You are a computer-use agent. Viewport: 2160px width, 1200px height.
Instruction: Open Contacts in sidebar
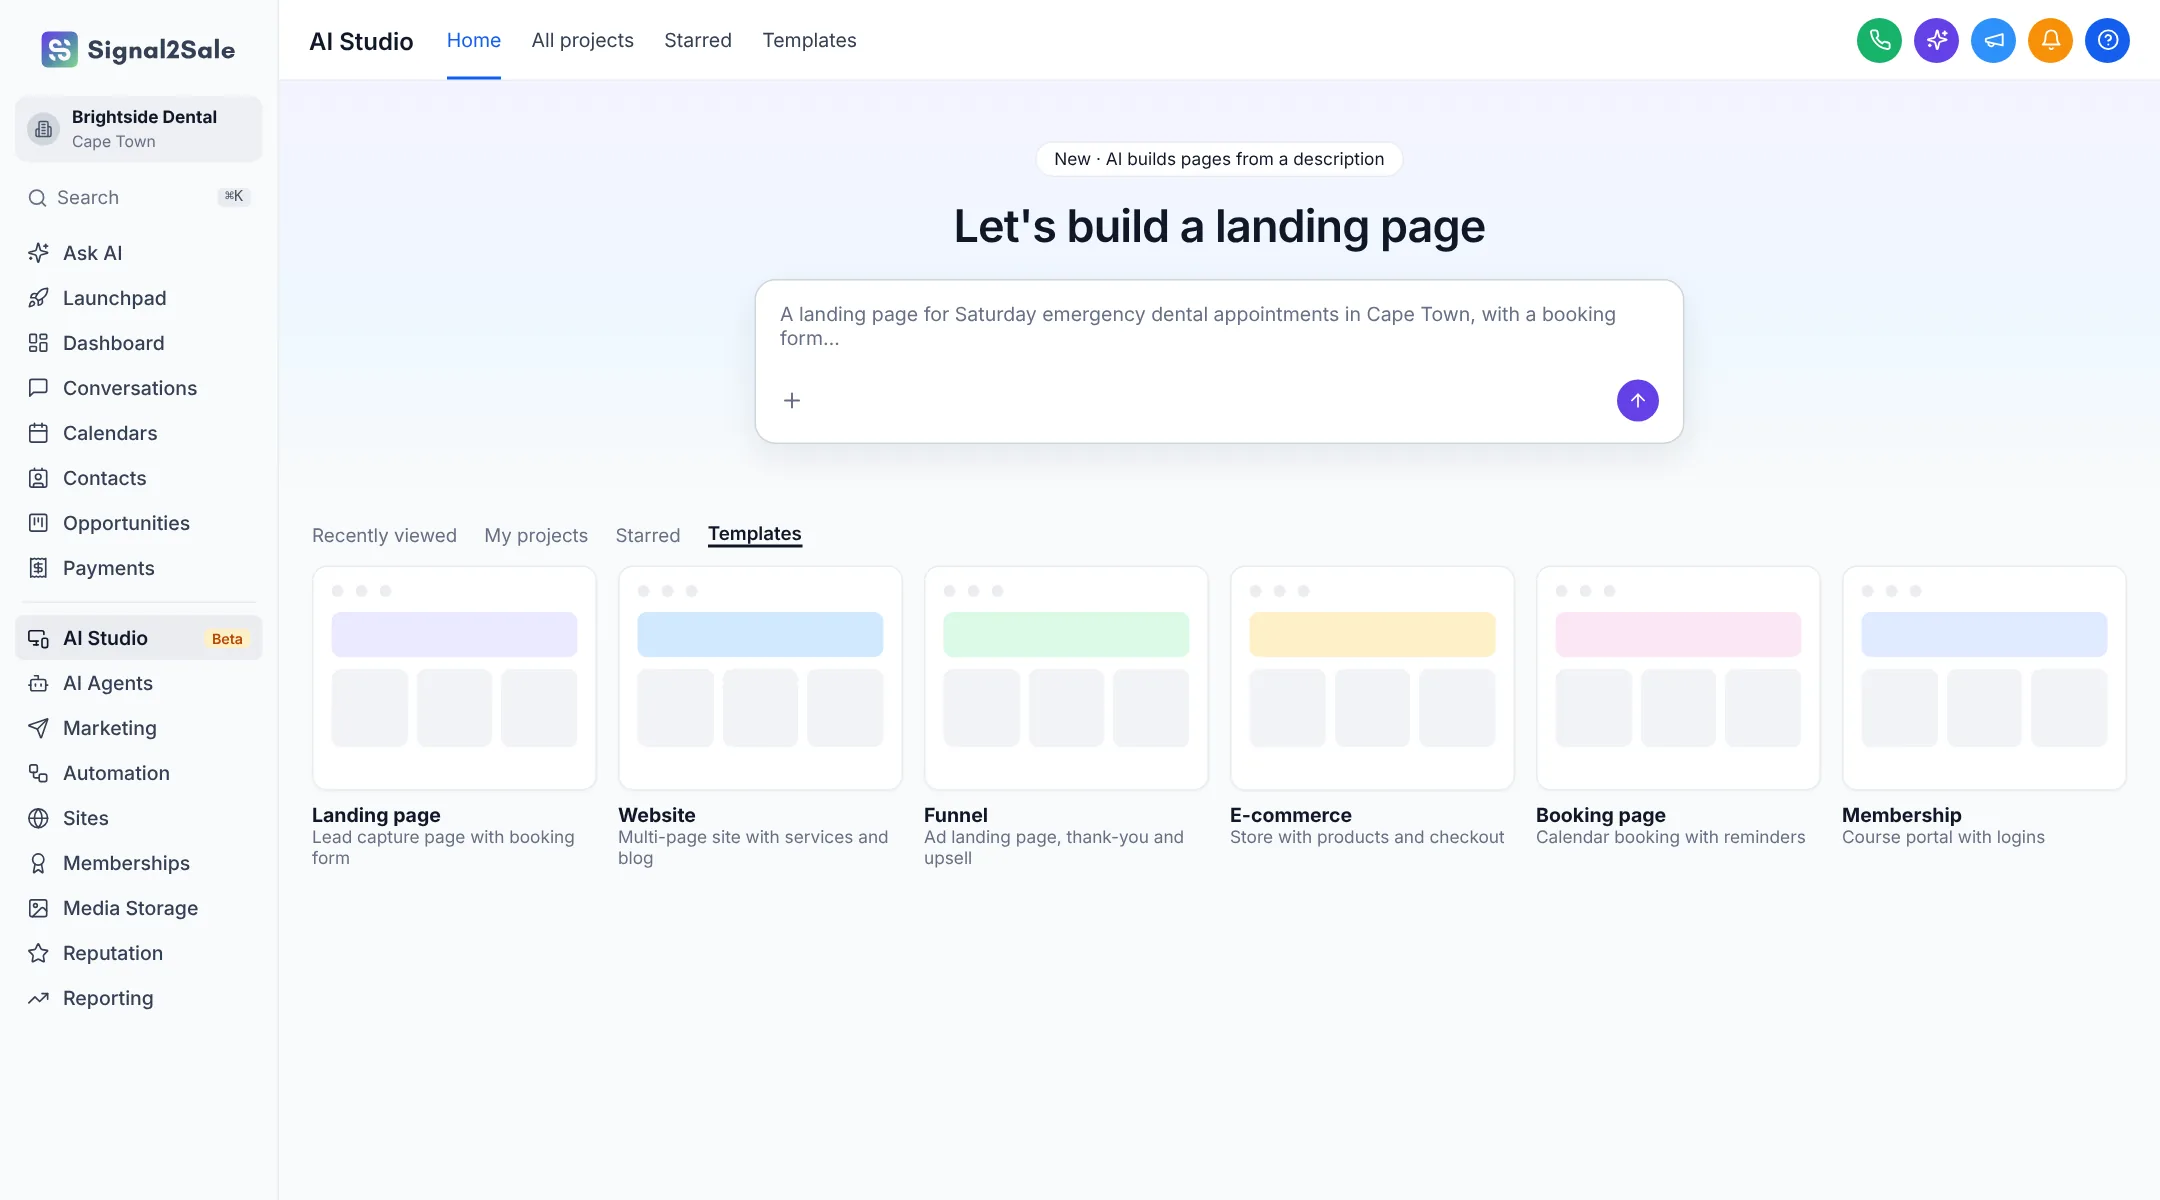[139, 478]
